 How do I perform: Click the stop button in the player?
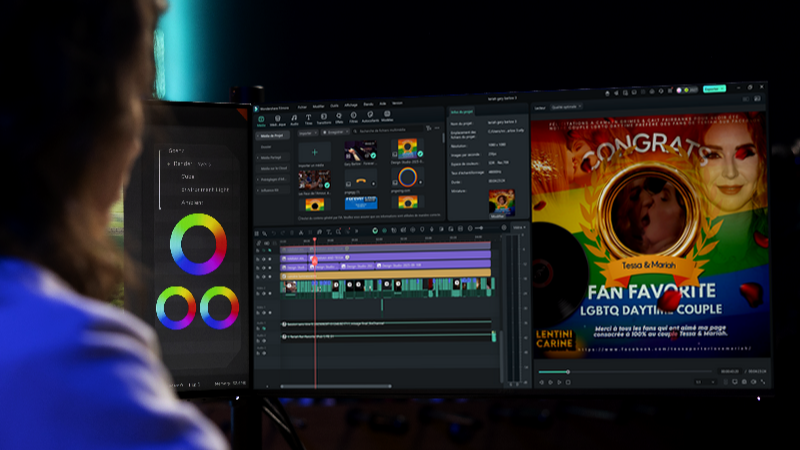[568, 382]
